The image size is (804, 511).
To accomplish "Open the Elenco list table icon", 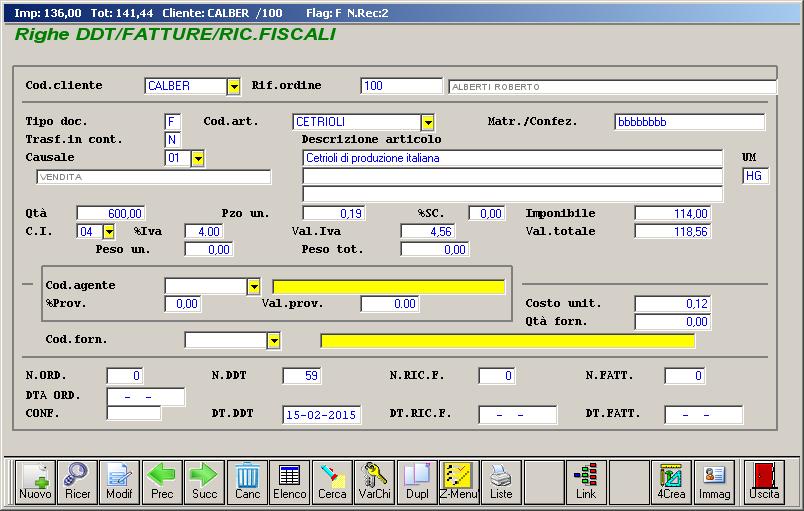I will point(290,482).
